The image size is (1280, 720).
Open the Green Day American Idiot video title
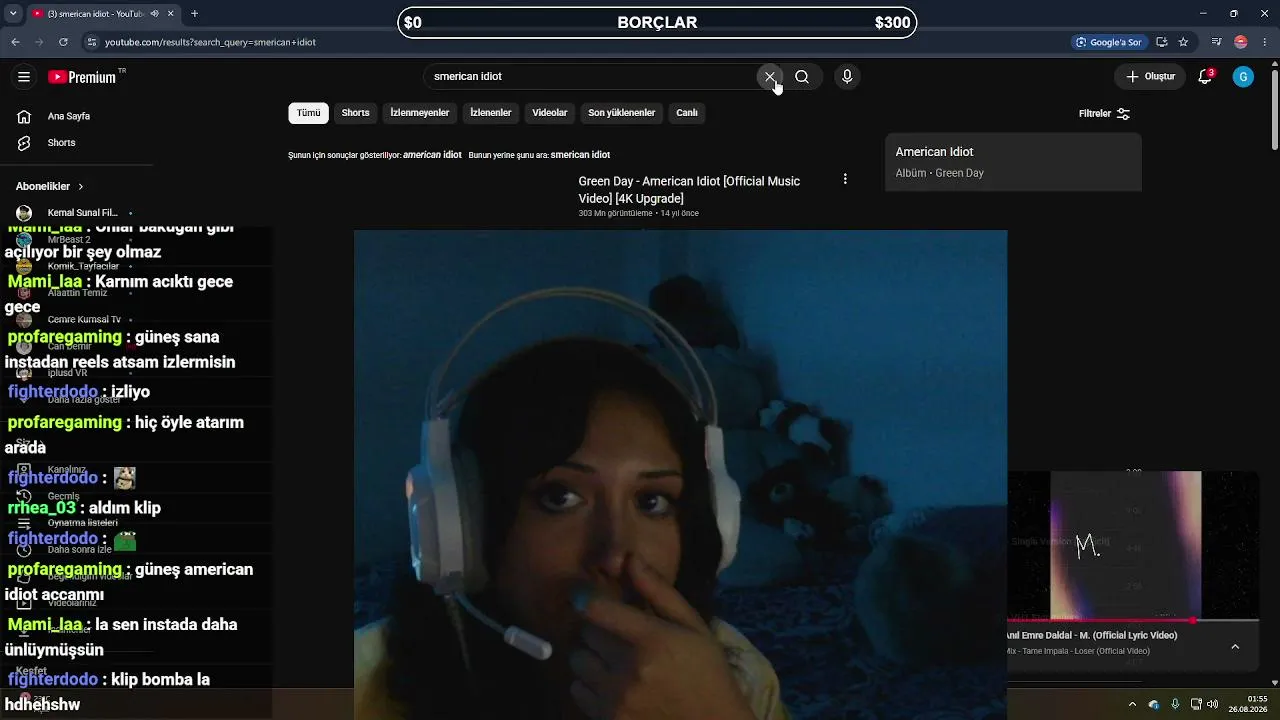(x=689, y=190)
